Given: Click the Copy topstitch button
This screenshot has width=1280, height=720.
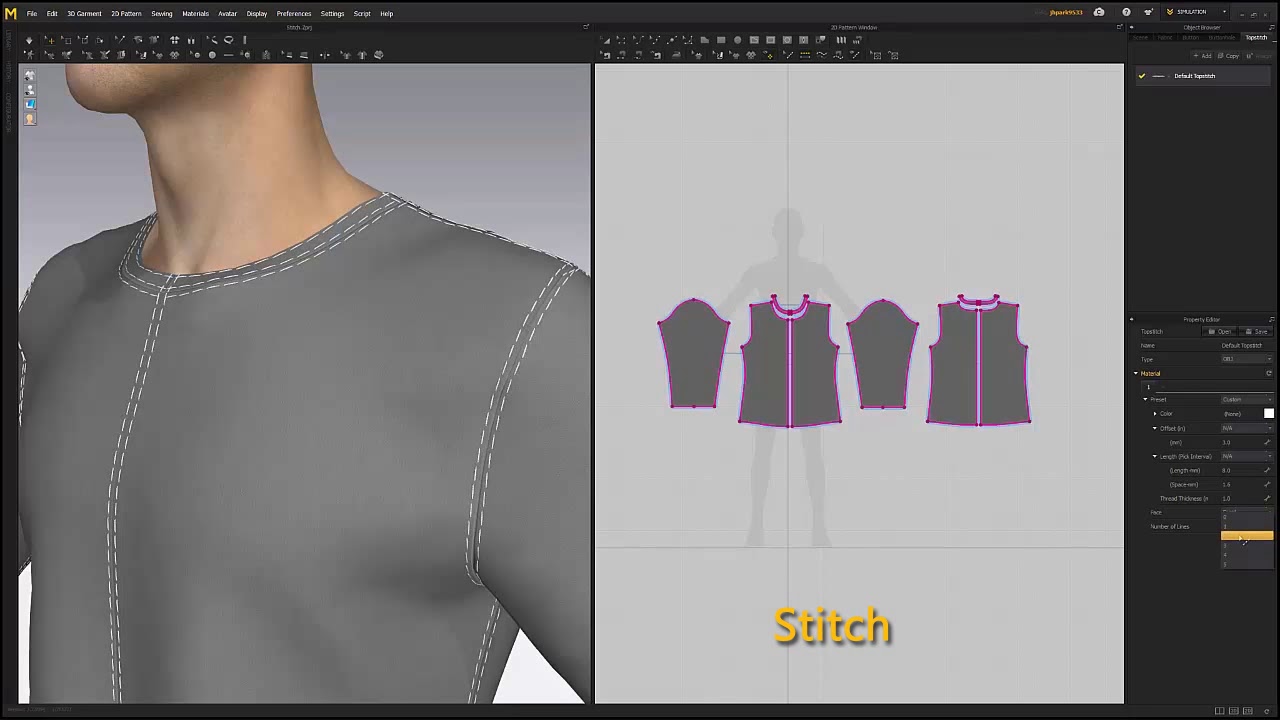Looking at the screenshot, I should click(x=1228, y=56).
